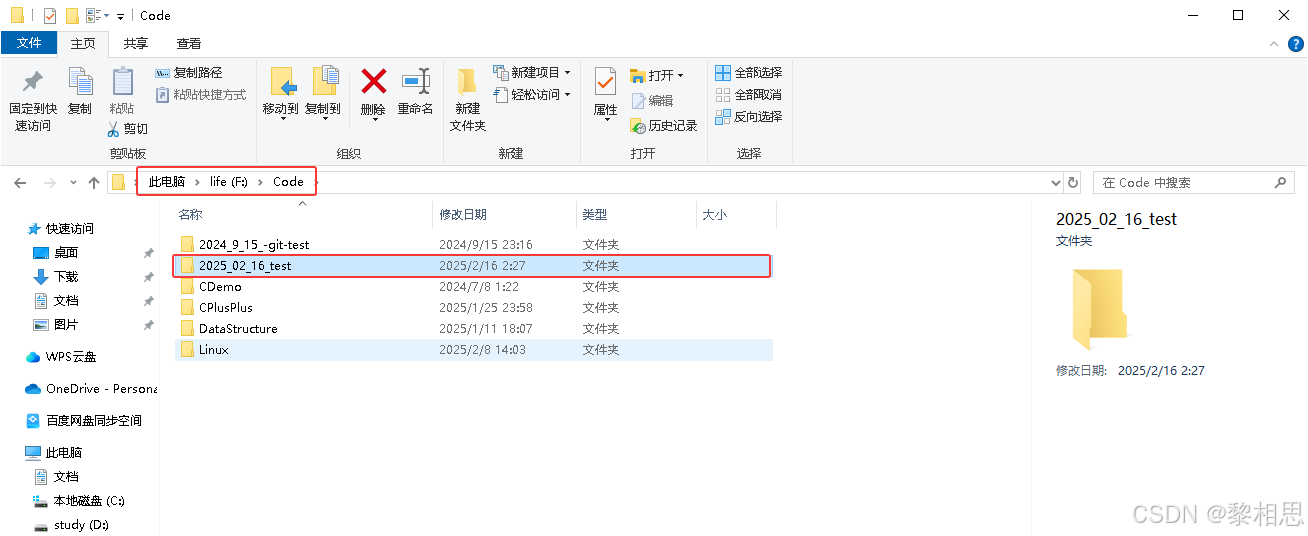Select the Linux folder
This screenshot has width=1308, height=536.
pos(473,350)
